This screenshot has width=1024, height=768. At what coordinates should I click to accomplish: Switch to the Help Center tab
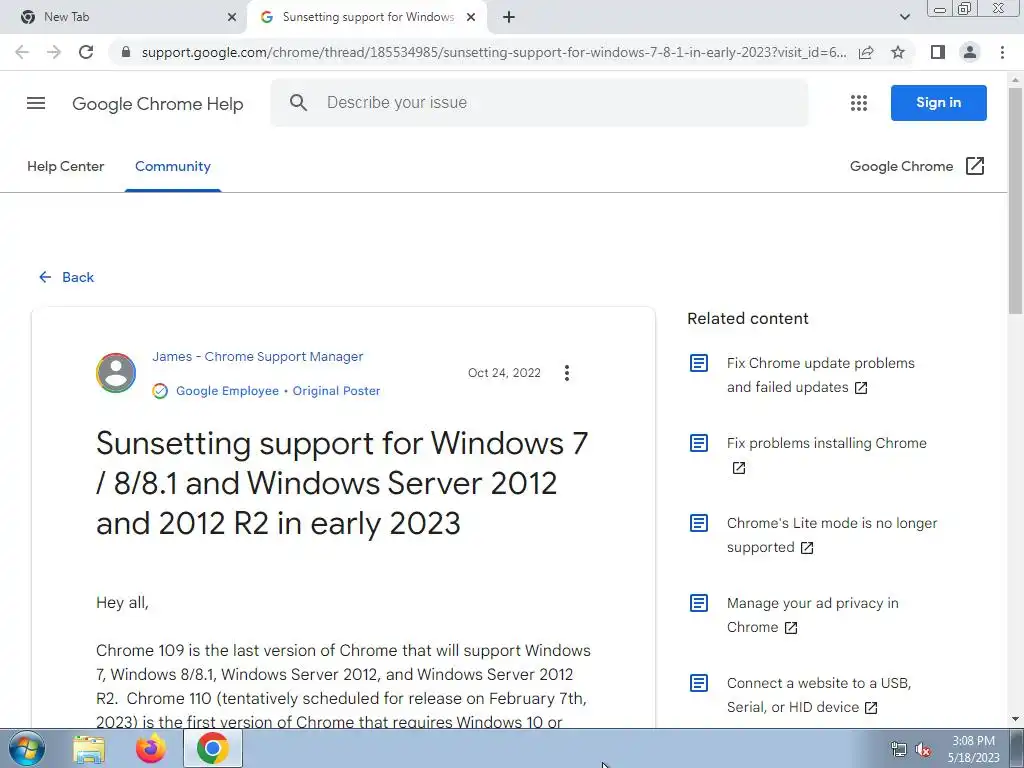65,167
